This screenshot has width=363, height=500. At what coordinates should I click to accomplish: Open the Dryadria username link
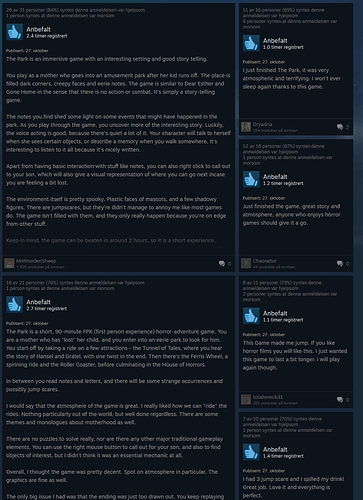point(262,124)
